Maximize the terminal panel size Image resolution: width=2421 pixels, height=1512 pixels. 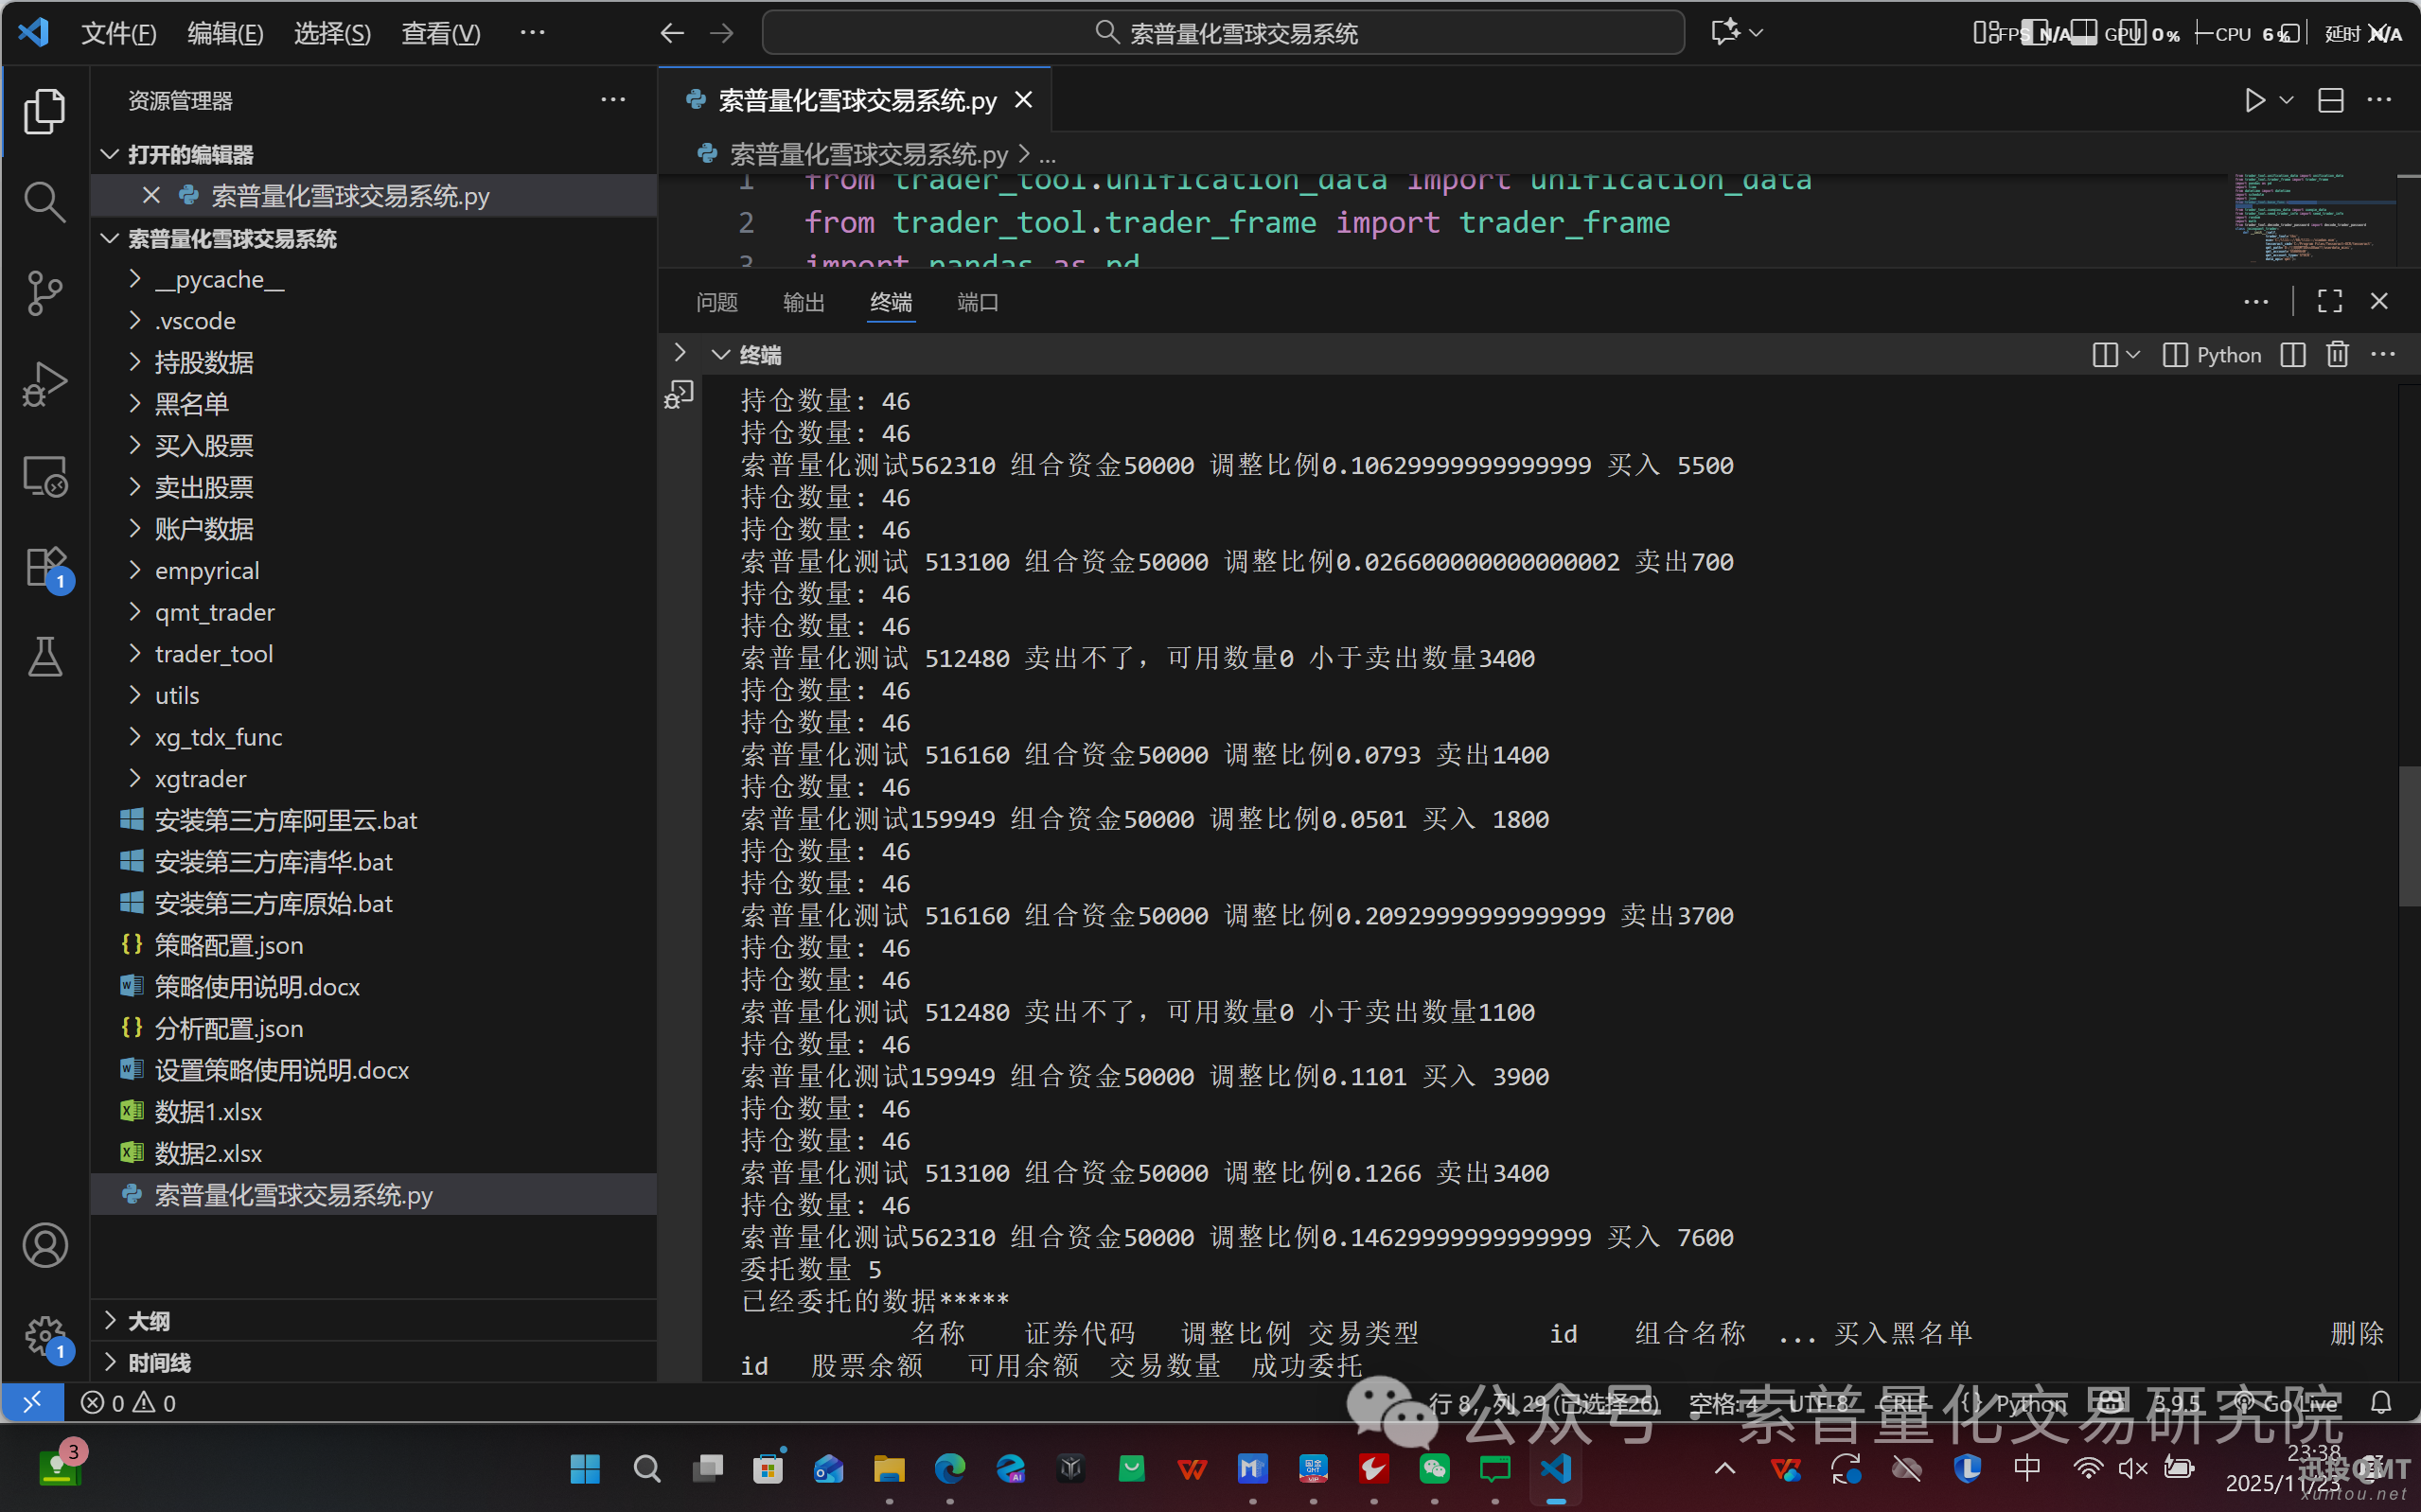coord(2329,301)
